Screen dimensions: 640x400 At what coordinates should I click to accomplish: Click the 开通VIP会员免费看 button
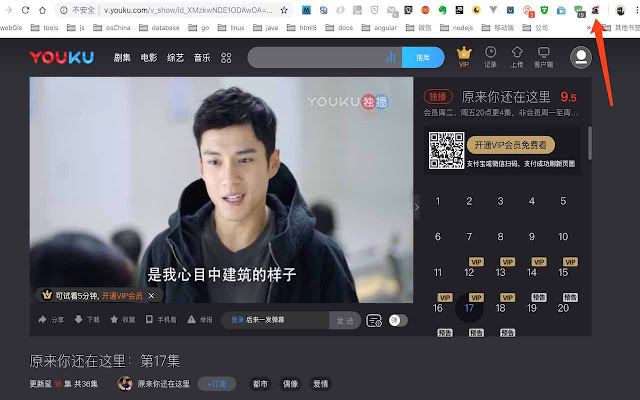click(x=511, y=145)
